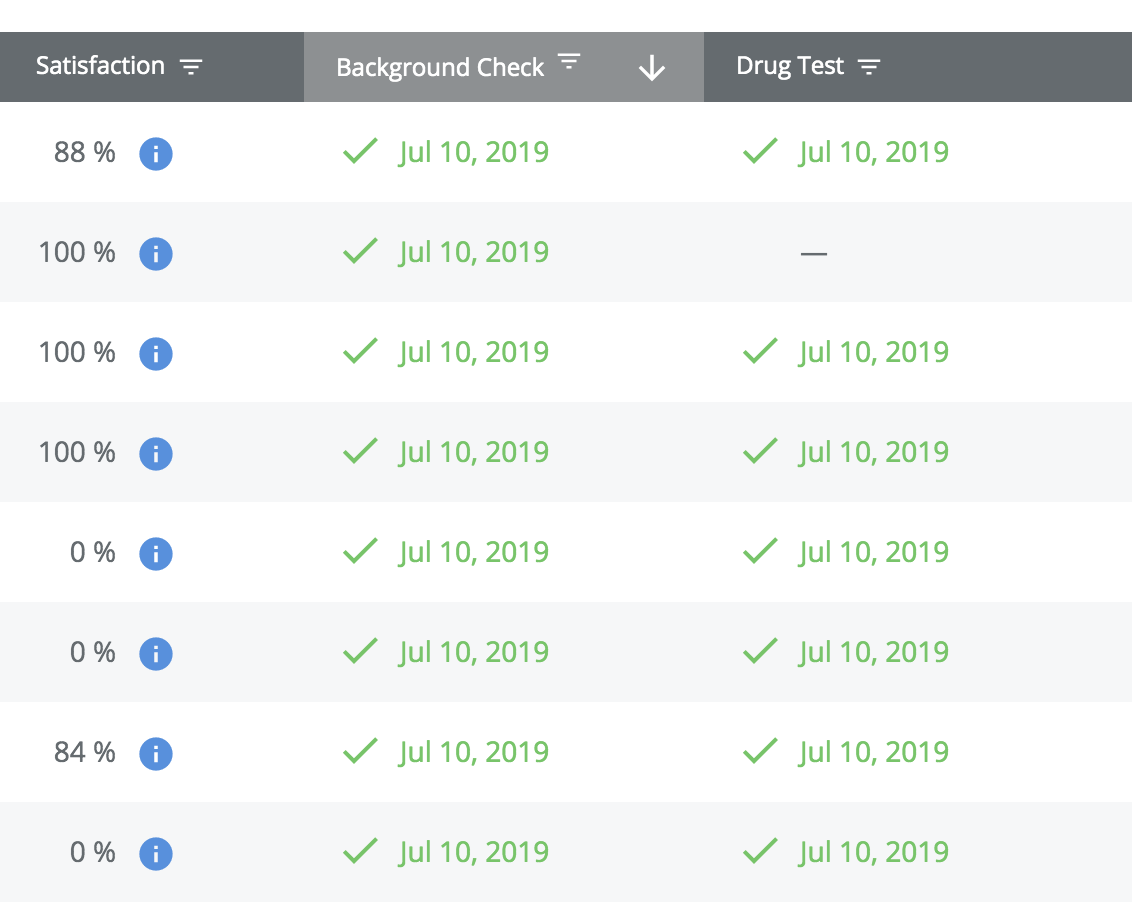Click the info icon in the fifth row
This screenshot has height=922, width=1132.
click(155, 554)
